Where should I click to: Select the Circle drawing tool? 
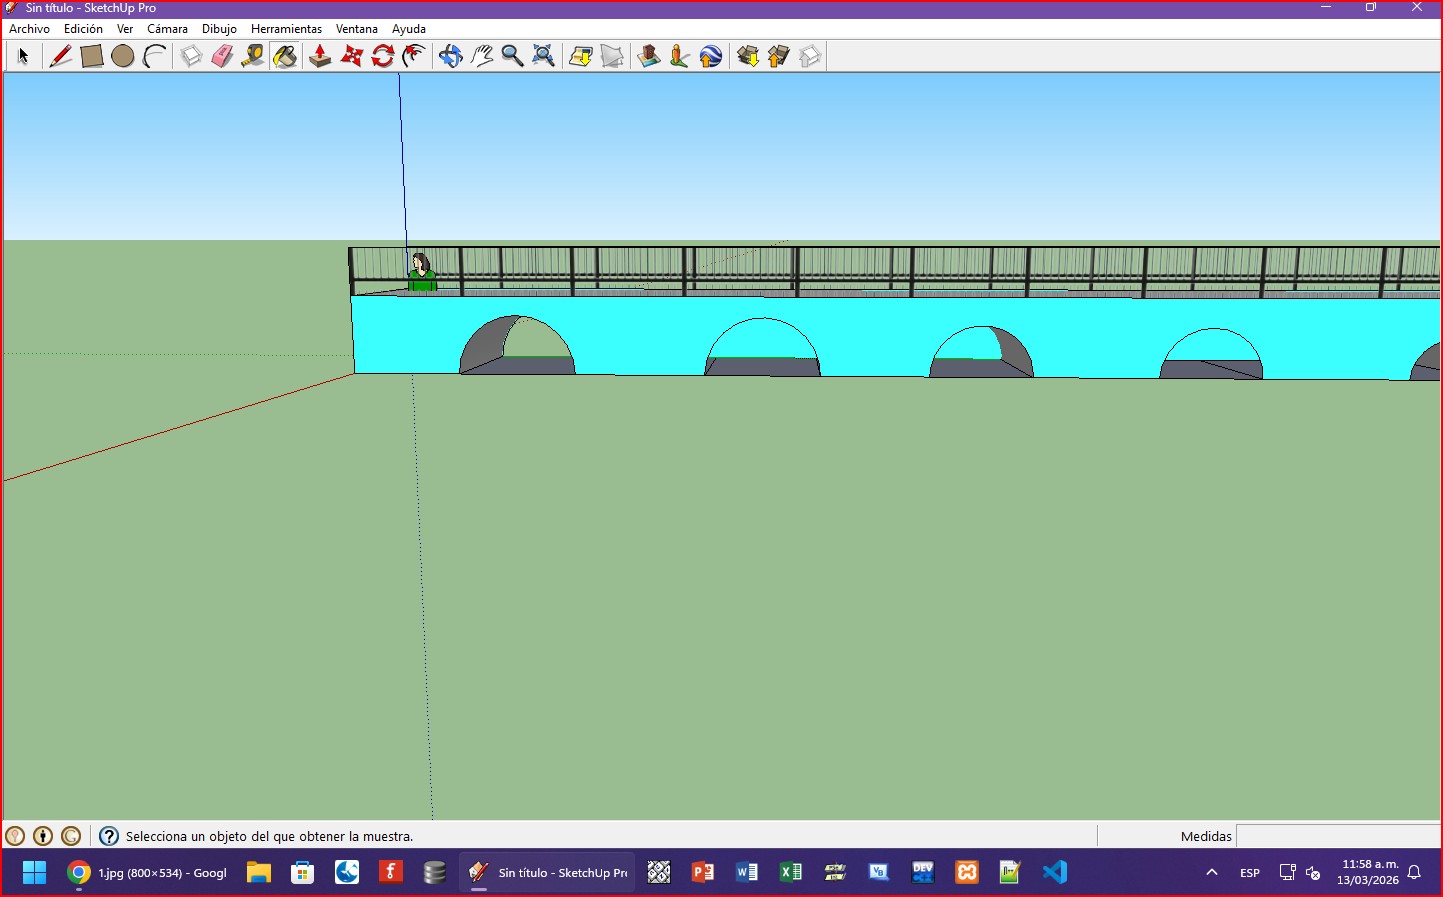[x=123, y=56]
